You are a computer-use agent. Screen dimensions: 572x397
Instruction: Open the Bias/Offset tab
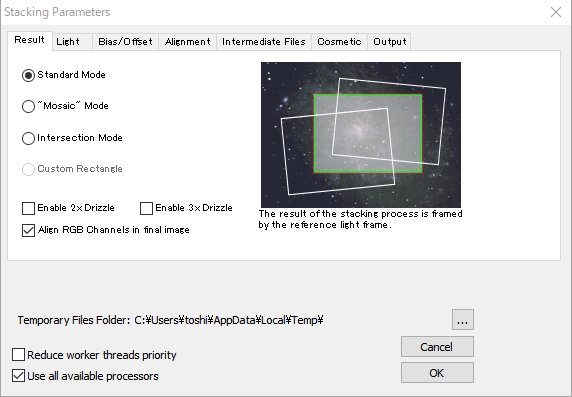(125, 42)
